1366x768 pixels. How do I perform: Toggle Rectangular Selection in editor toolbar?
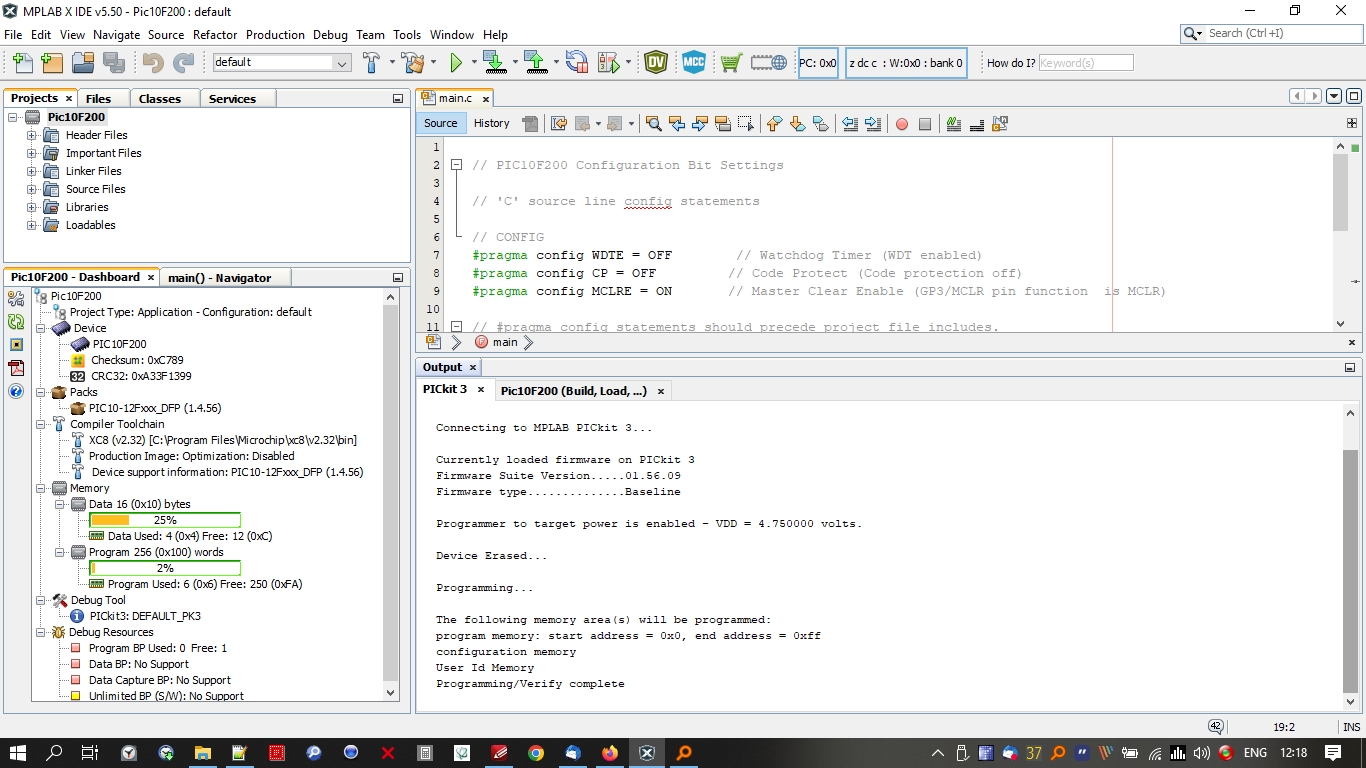pyautogui.click(x=746, y=123)
